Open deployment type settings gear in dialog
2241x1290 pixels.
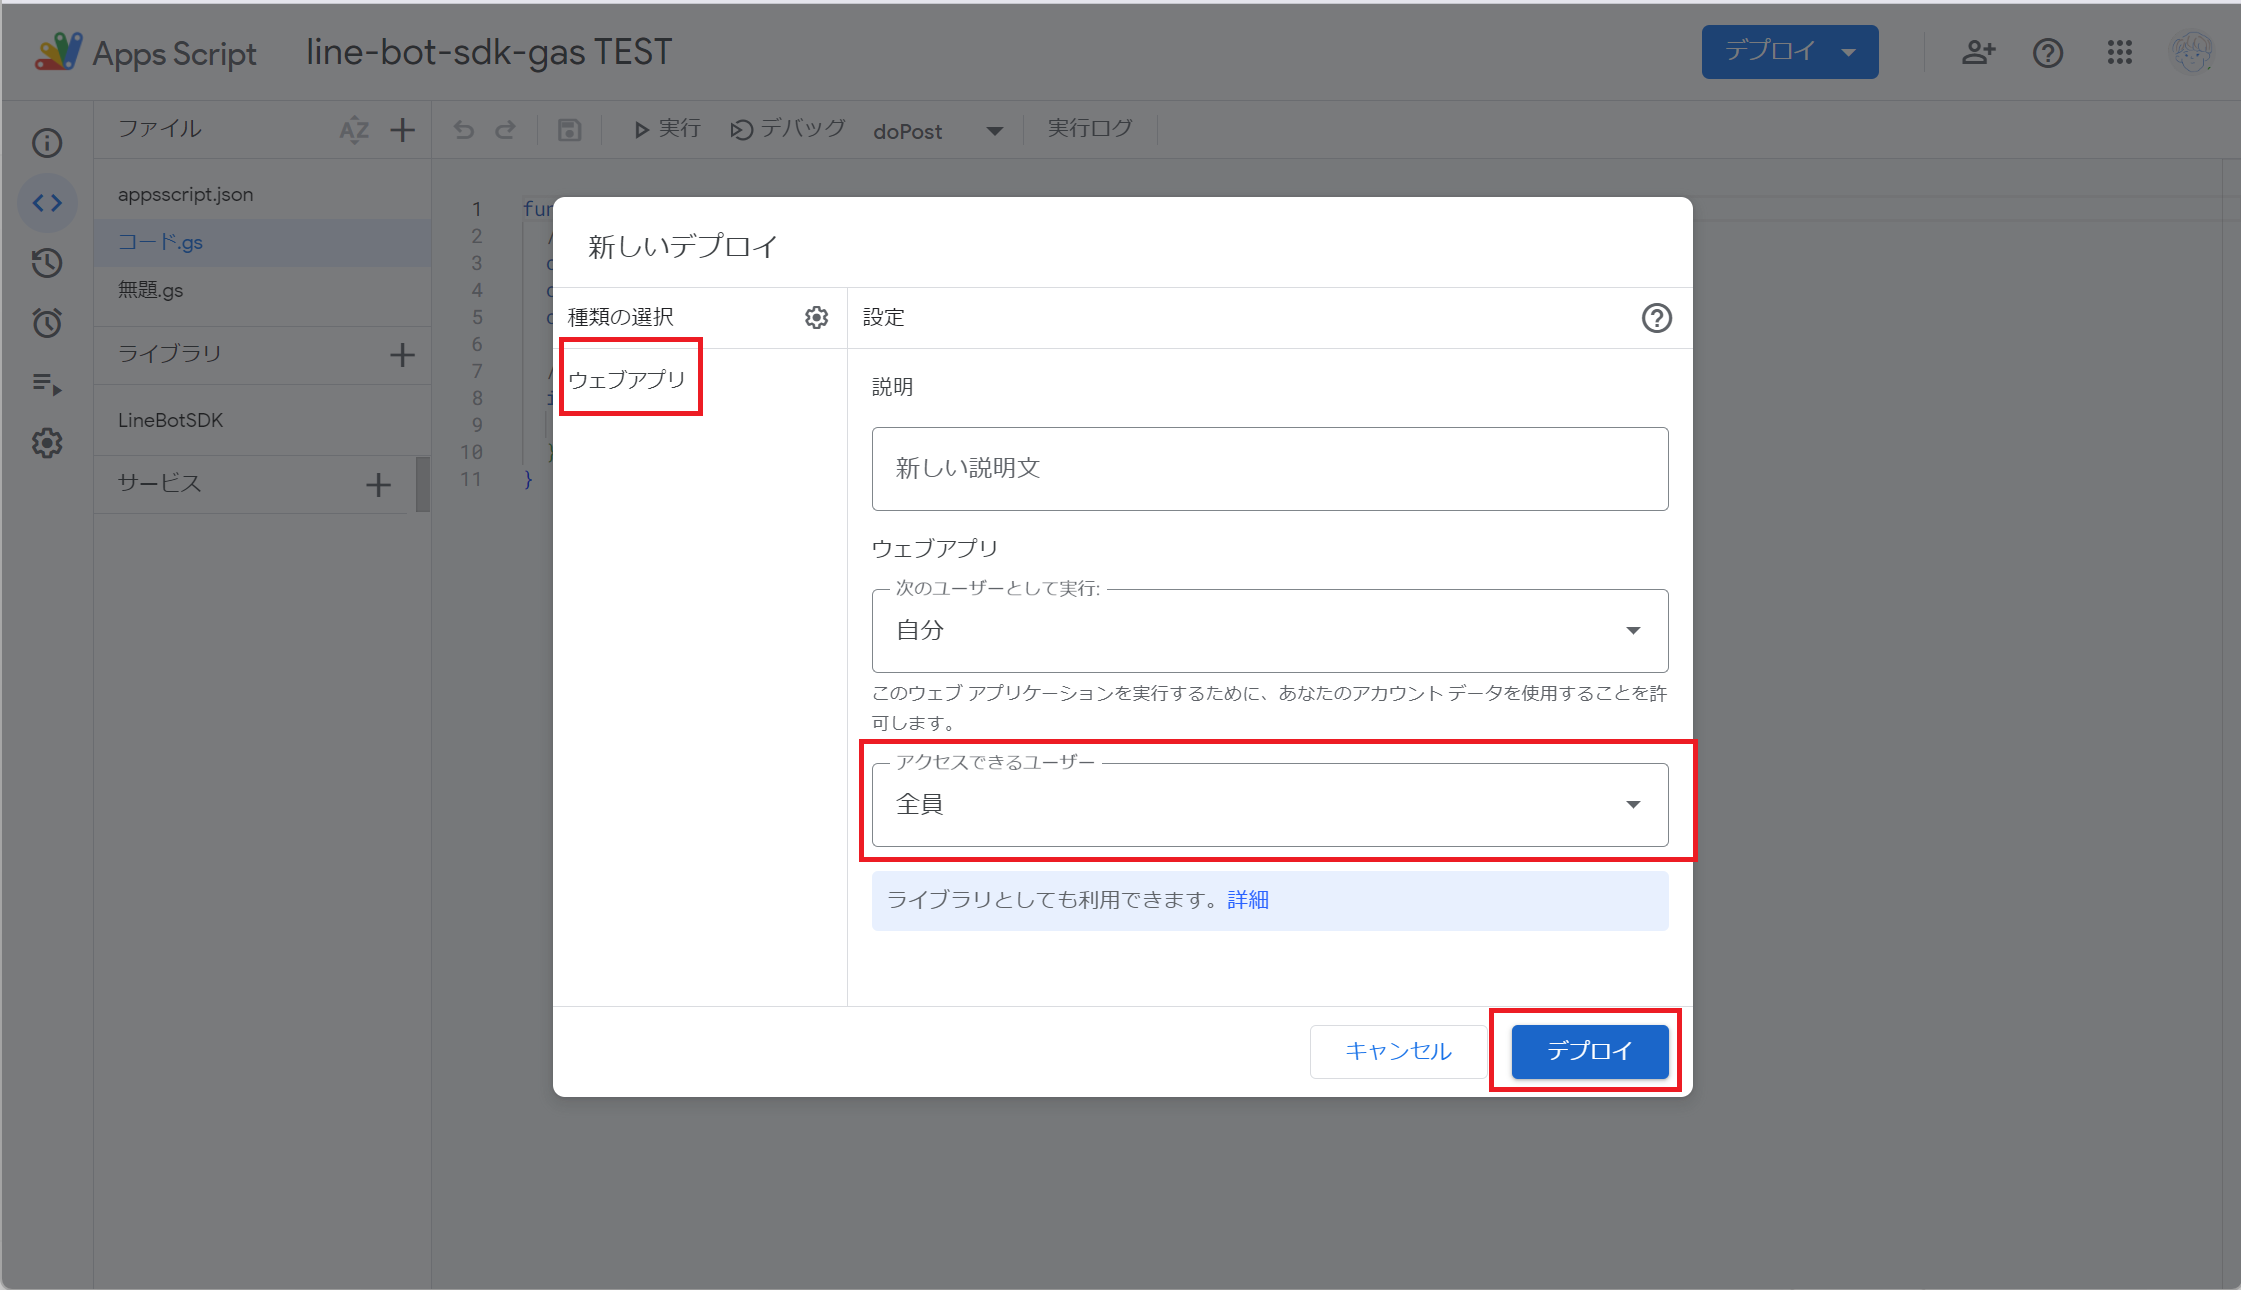[816, 317]
